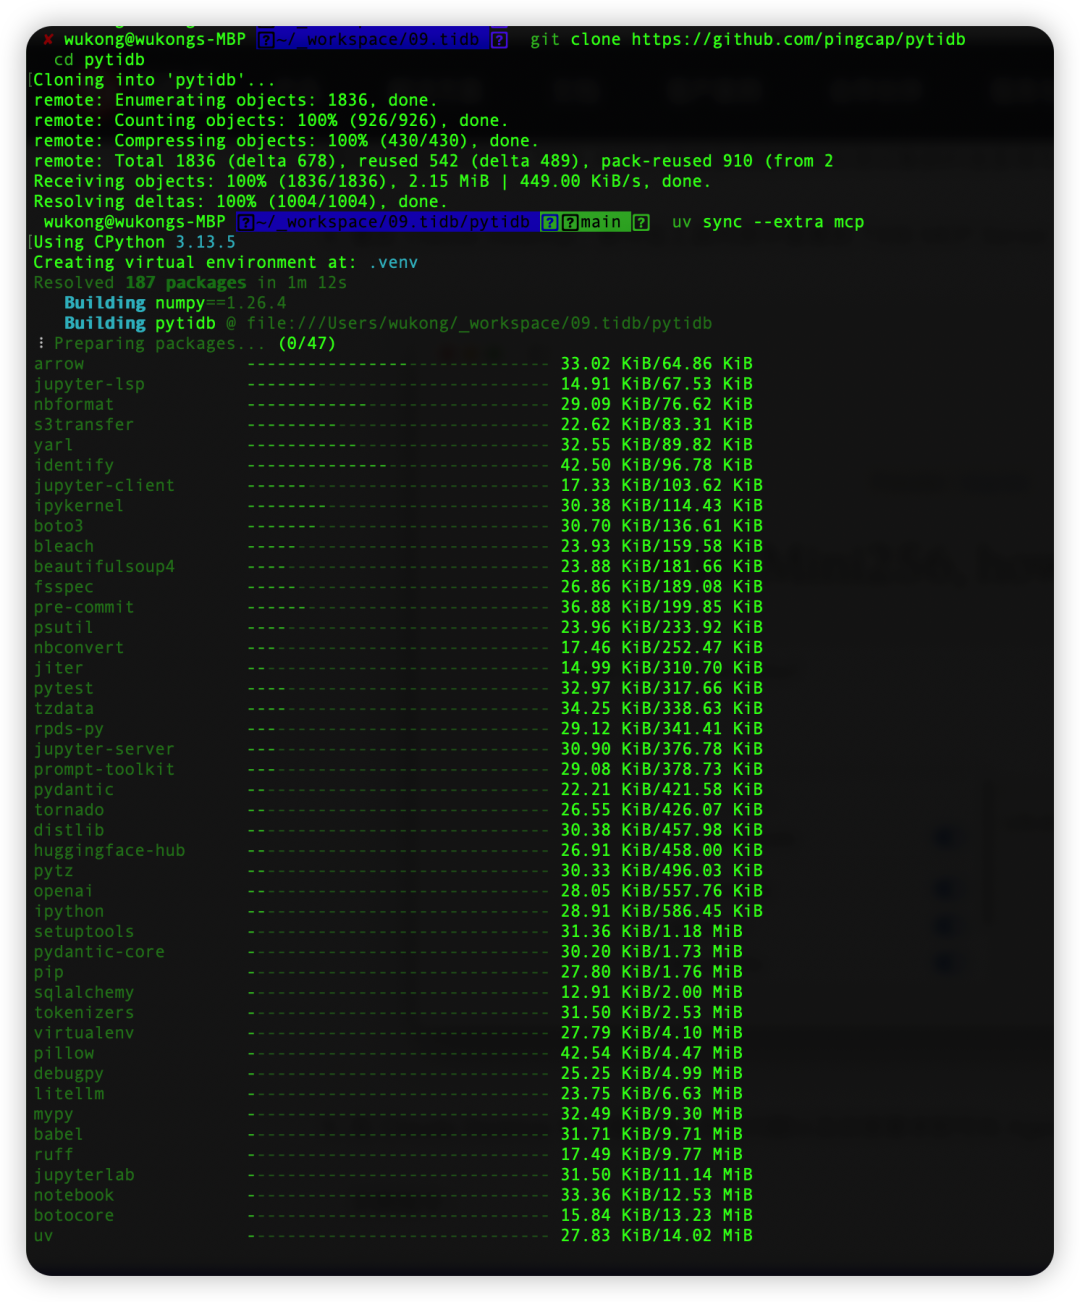The height and width of the screenshot is (1302, 1080).
Task: Click the arrow package download progress bar
Action: 398,364
